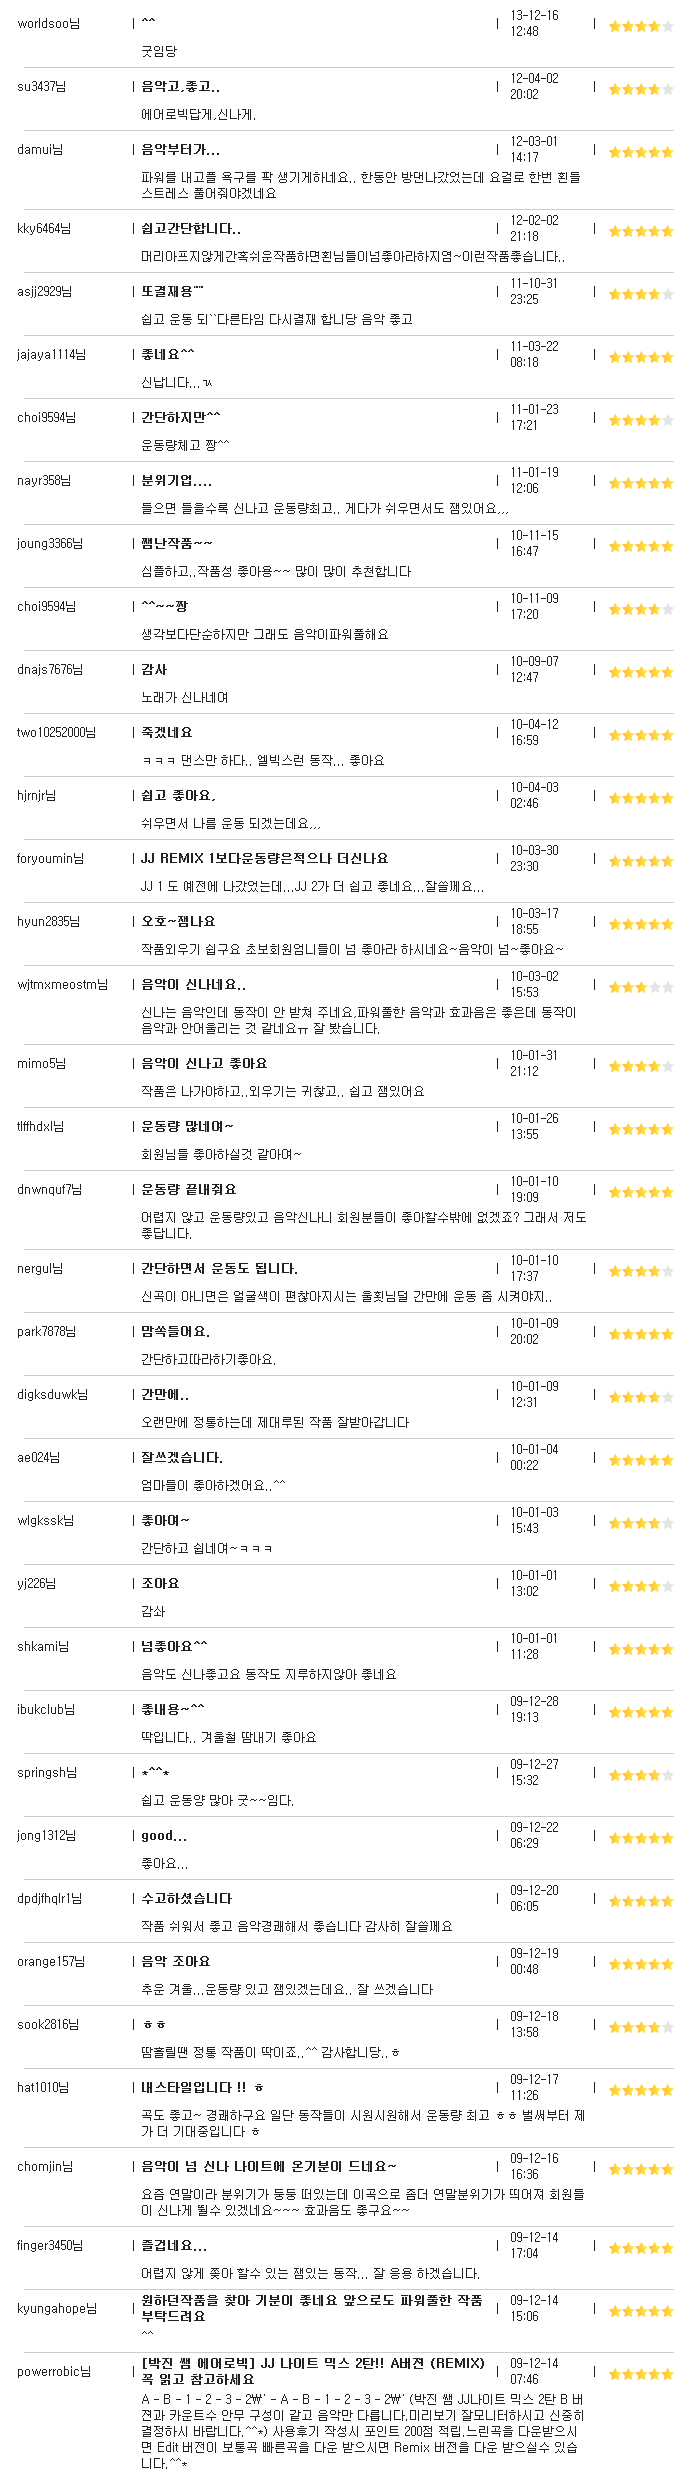Click the powerrobic notice title about JJ 나이트 믹스 2탄
The image size is (690, 2479).
(x=313, y=2371)
